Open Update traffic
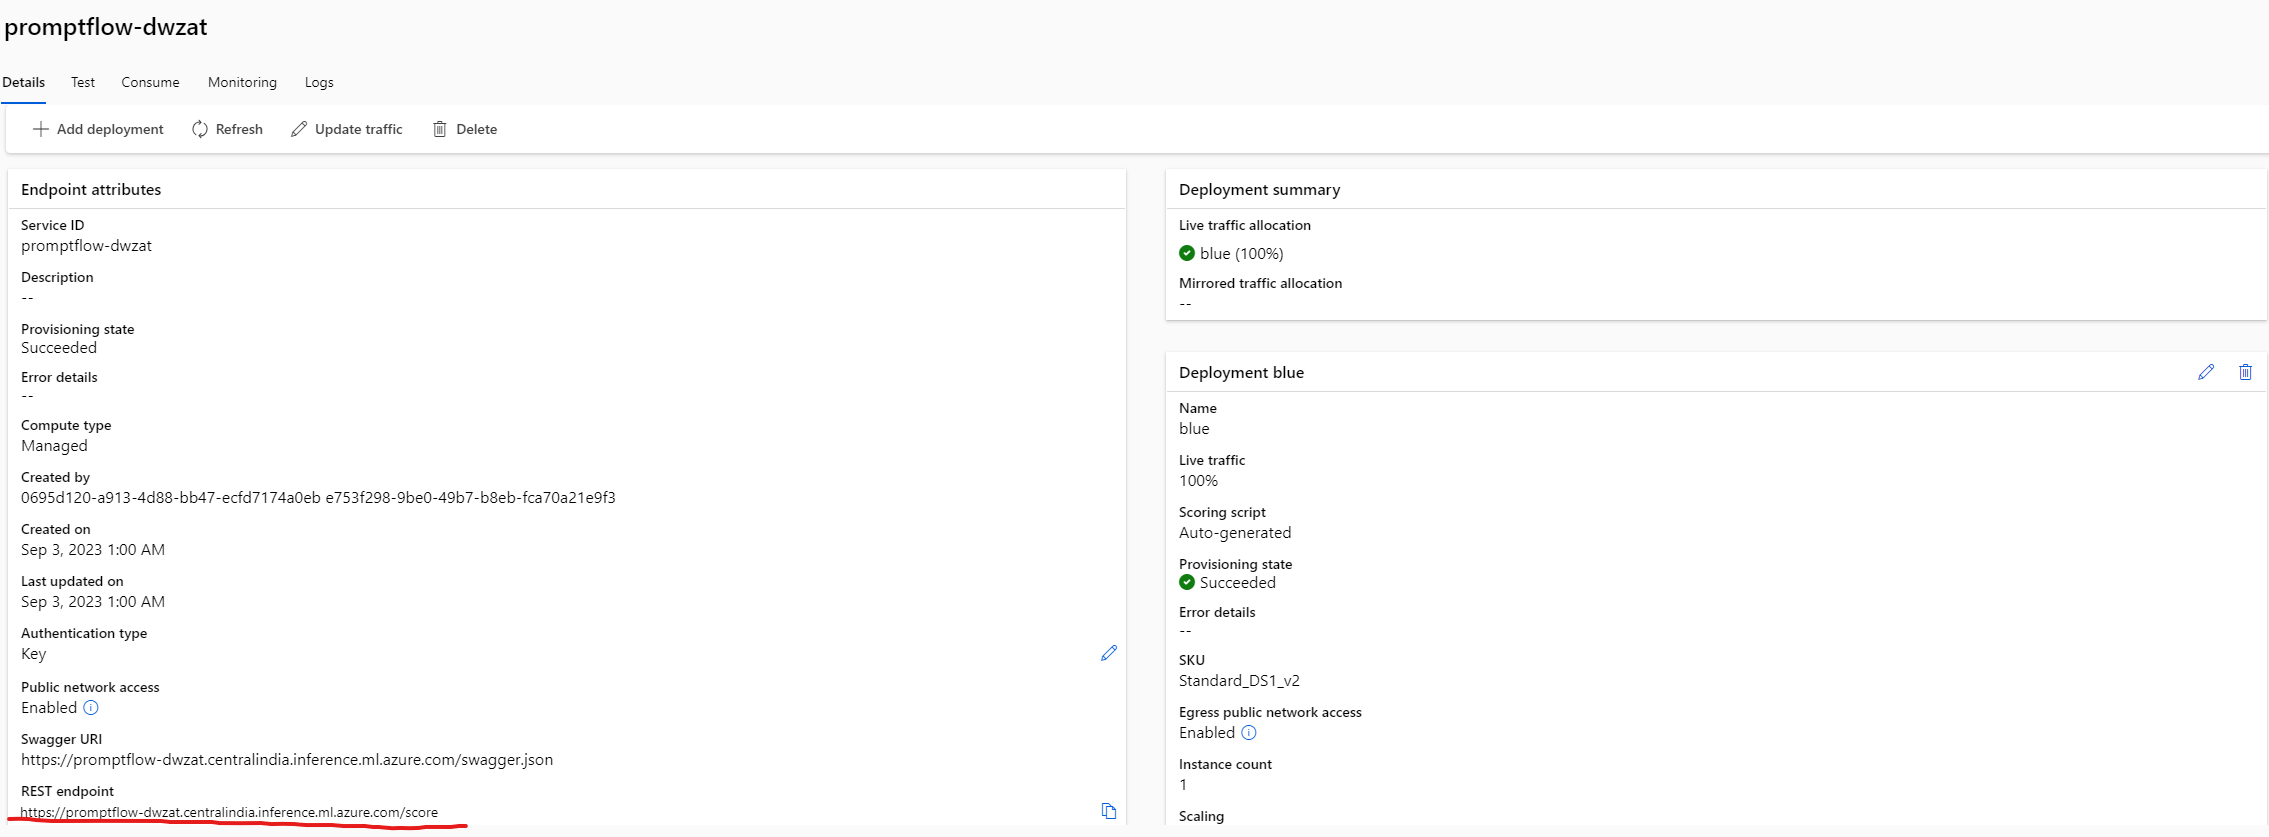Viewport: 2269px width, 837px height. pyautogui.click(x=346, y=129)
